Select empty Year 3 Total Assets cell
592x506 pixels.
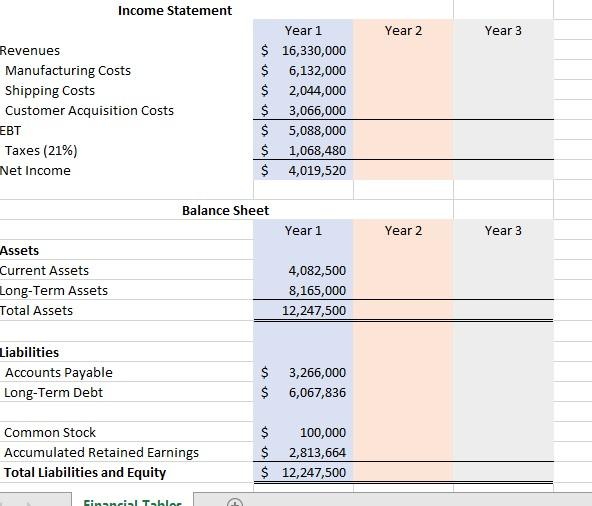tap(503, 311)
